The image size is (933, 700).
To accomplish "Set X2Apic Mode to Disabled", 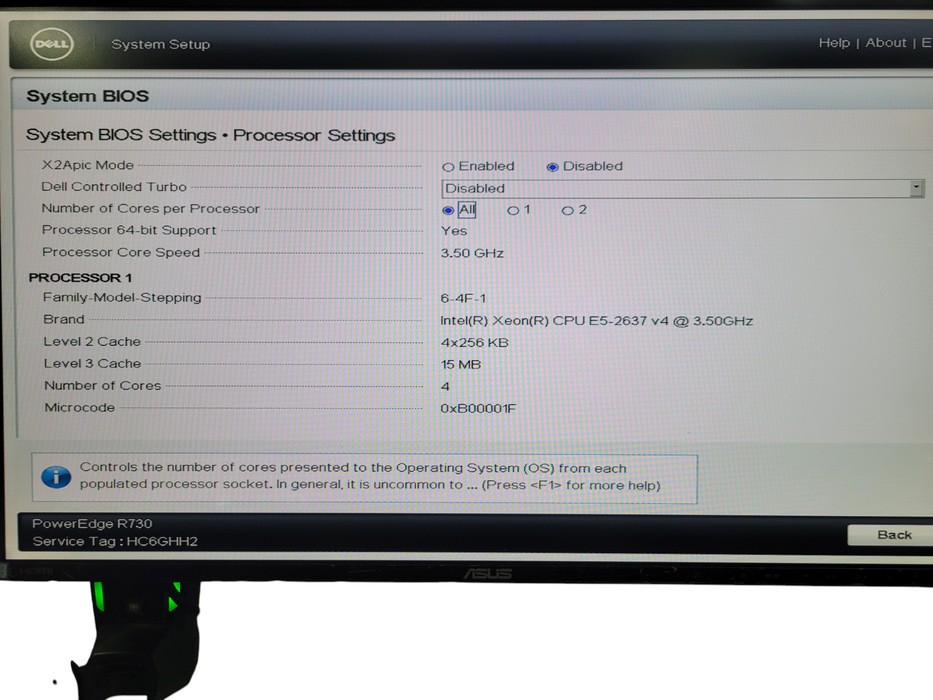I will [552, 167].
